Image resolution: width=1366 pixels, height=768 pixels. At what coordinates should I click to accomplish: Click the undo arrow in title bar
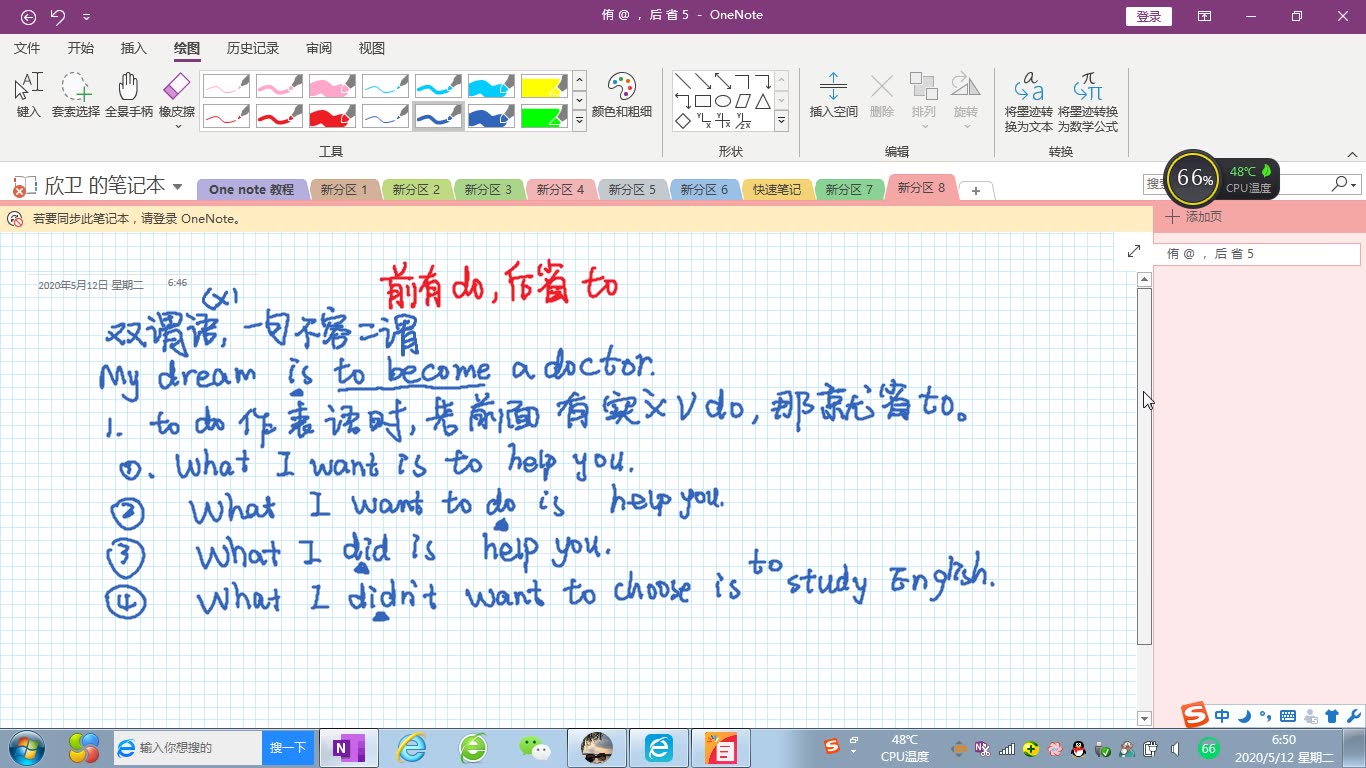coord(58,16)
